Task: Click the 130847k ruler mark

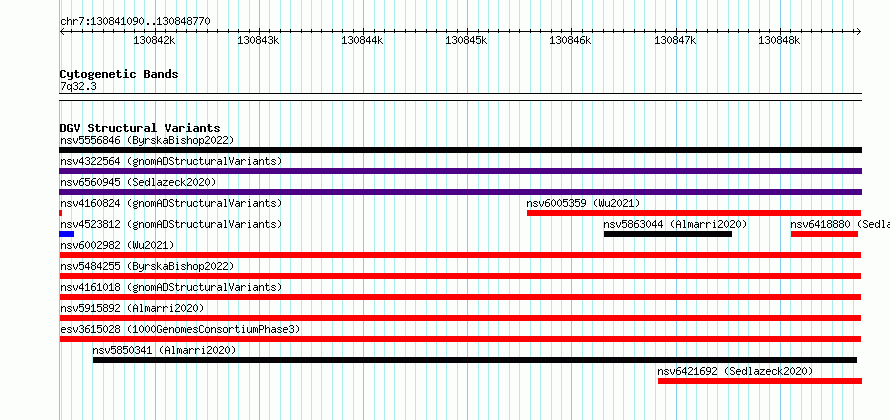Action: (x=675, y=41)
